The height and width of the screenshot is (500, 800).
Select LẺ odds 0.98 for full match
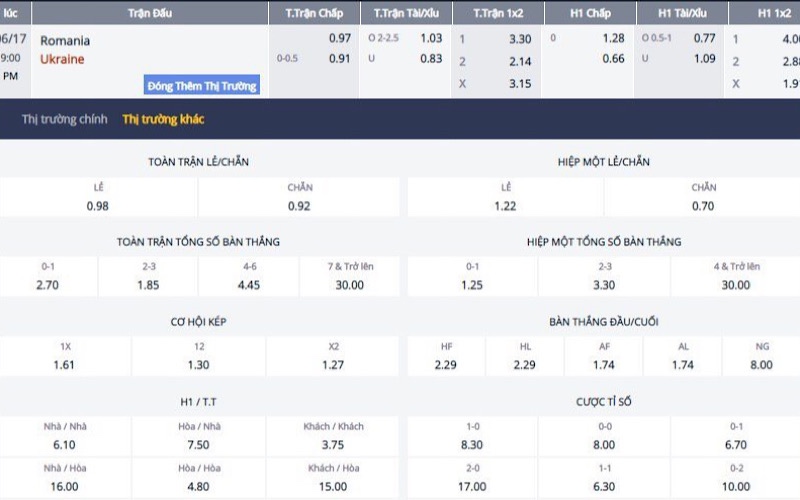pos(98,205)
